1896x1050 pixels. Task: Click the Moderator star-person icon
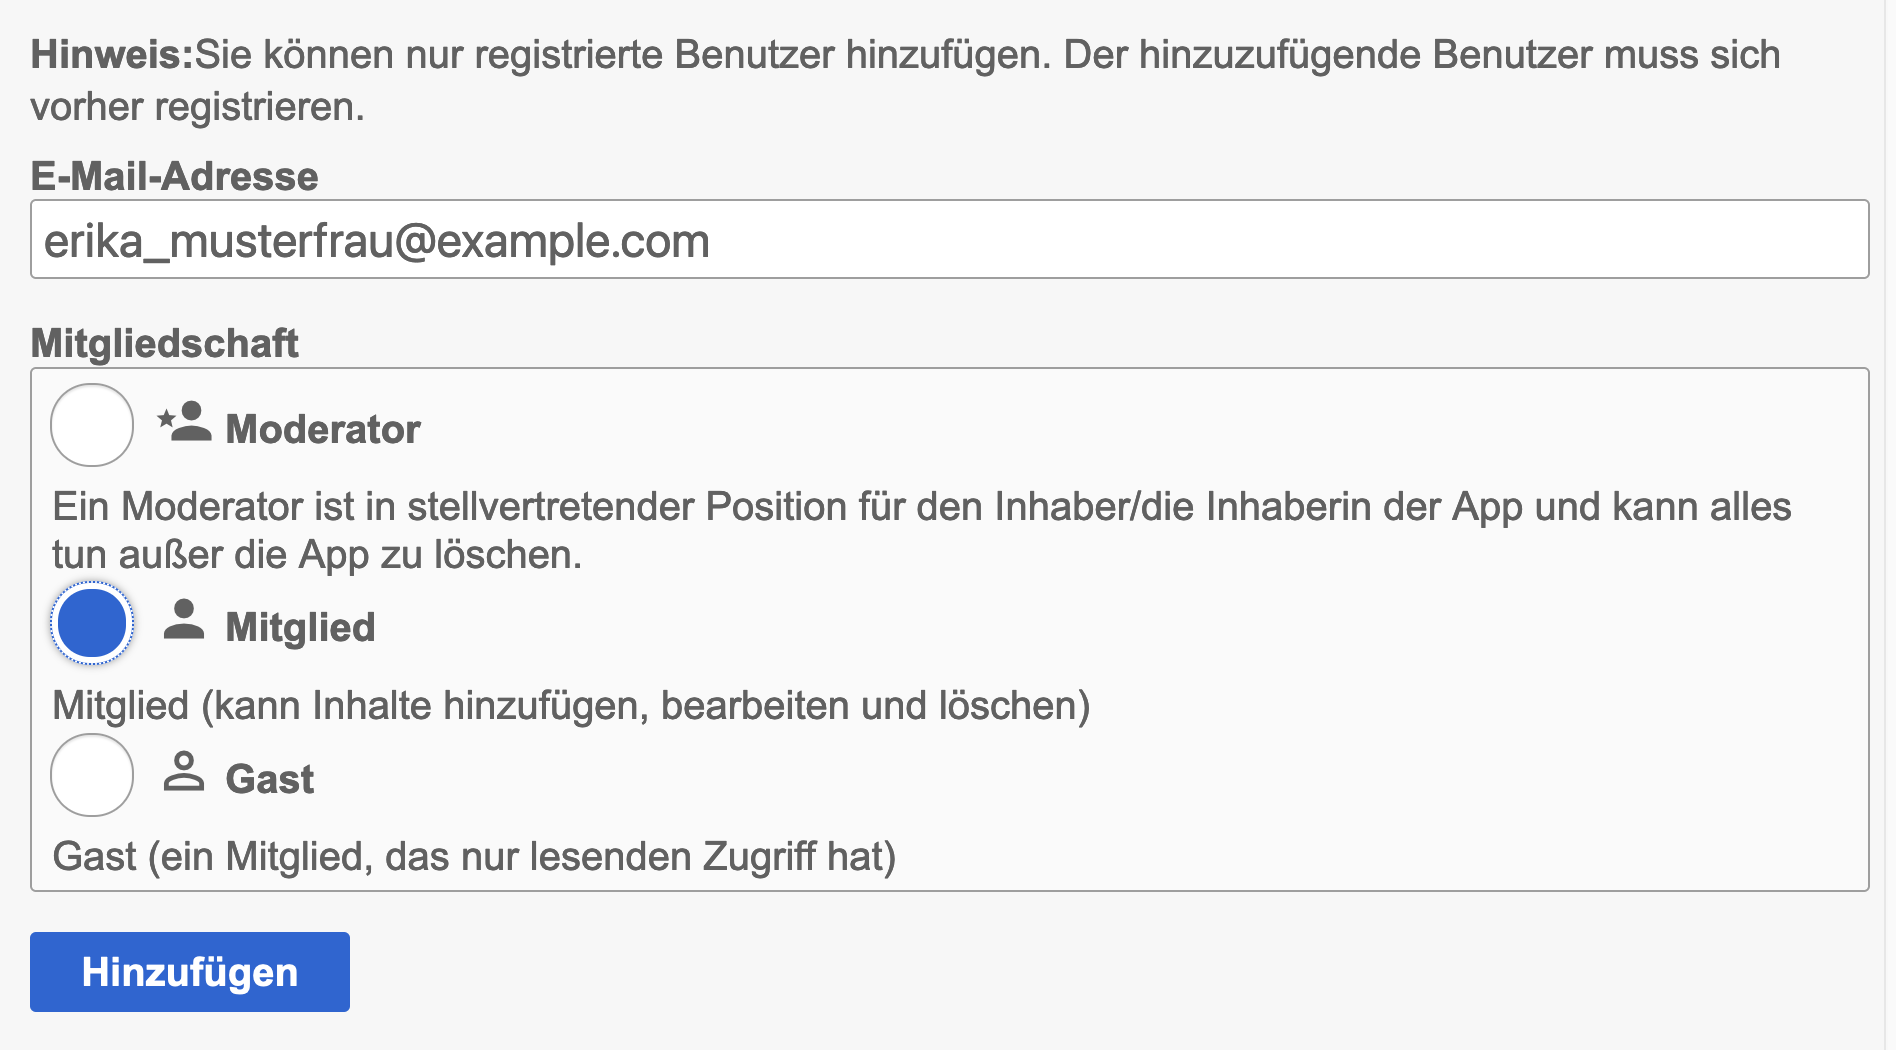(x=185, y=423)
